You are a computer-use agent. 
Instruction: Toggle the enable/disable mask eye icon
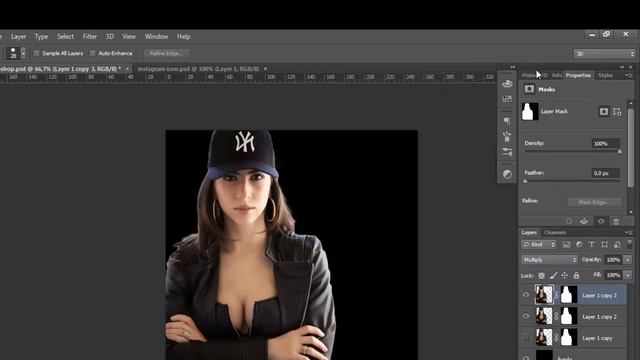coord(601,221)
